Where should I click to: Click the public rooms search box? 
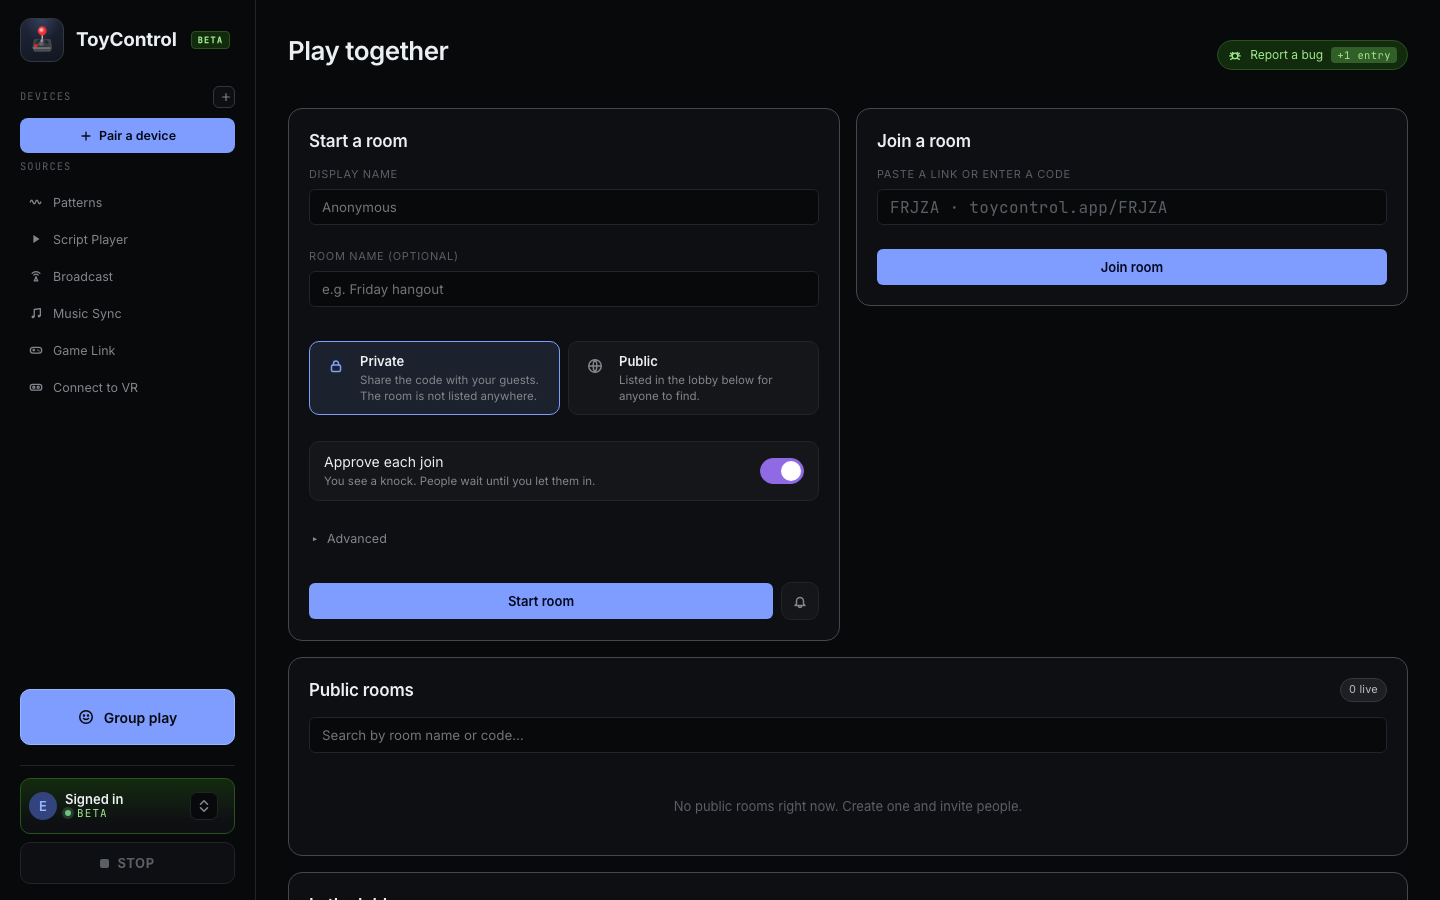pos(848,735)
